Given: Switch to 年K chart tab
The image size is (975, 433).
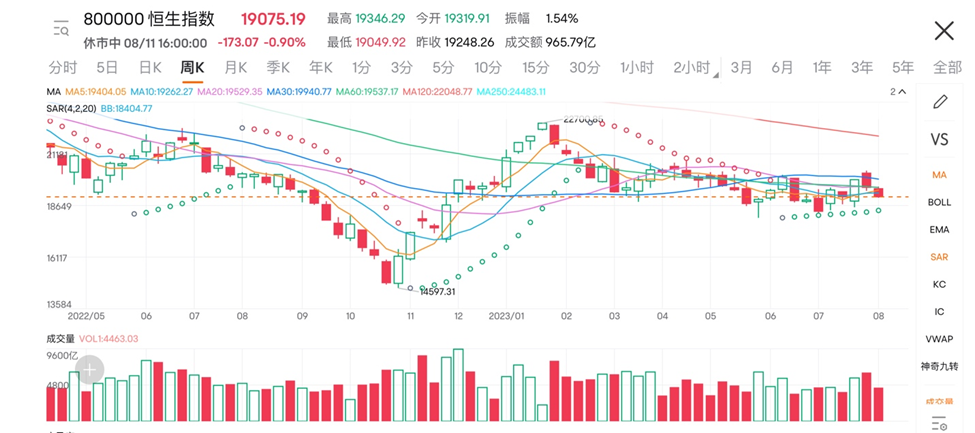Looking at the screenshot, I should (321, 67).
